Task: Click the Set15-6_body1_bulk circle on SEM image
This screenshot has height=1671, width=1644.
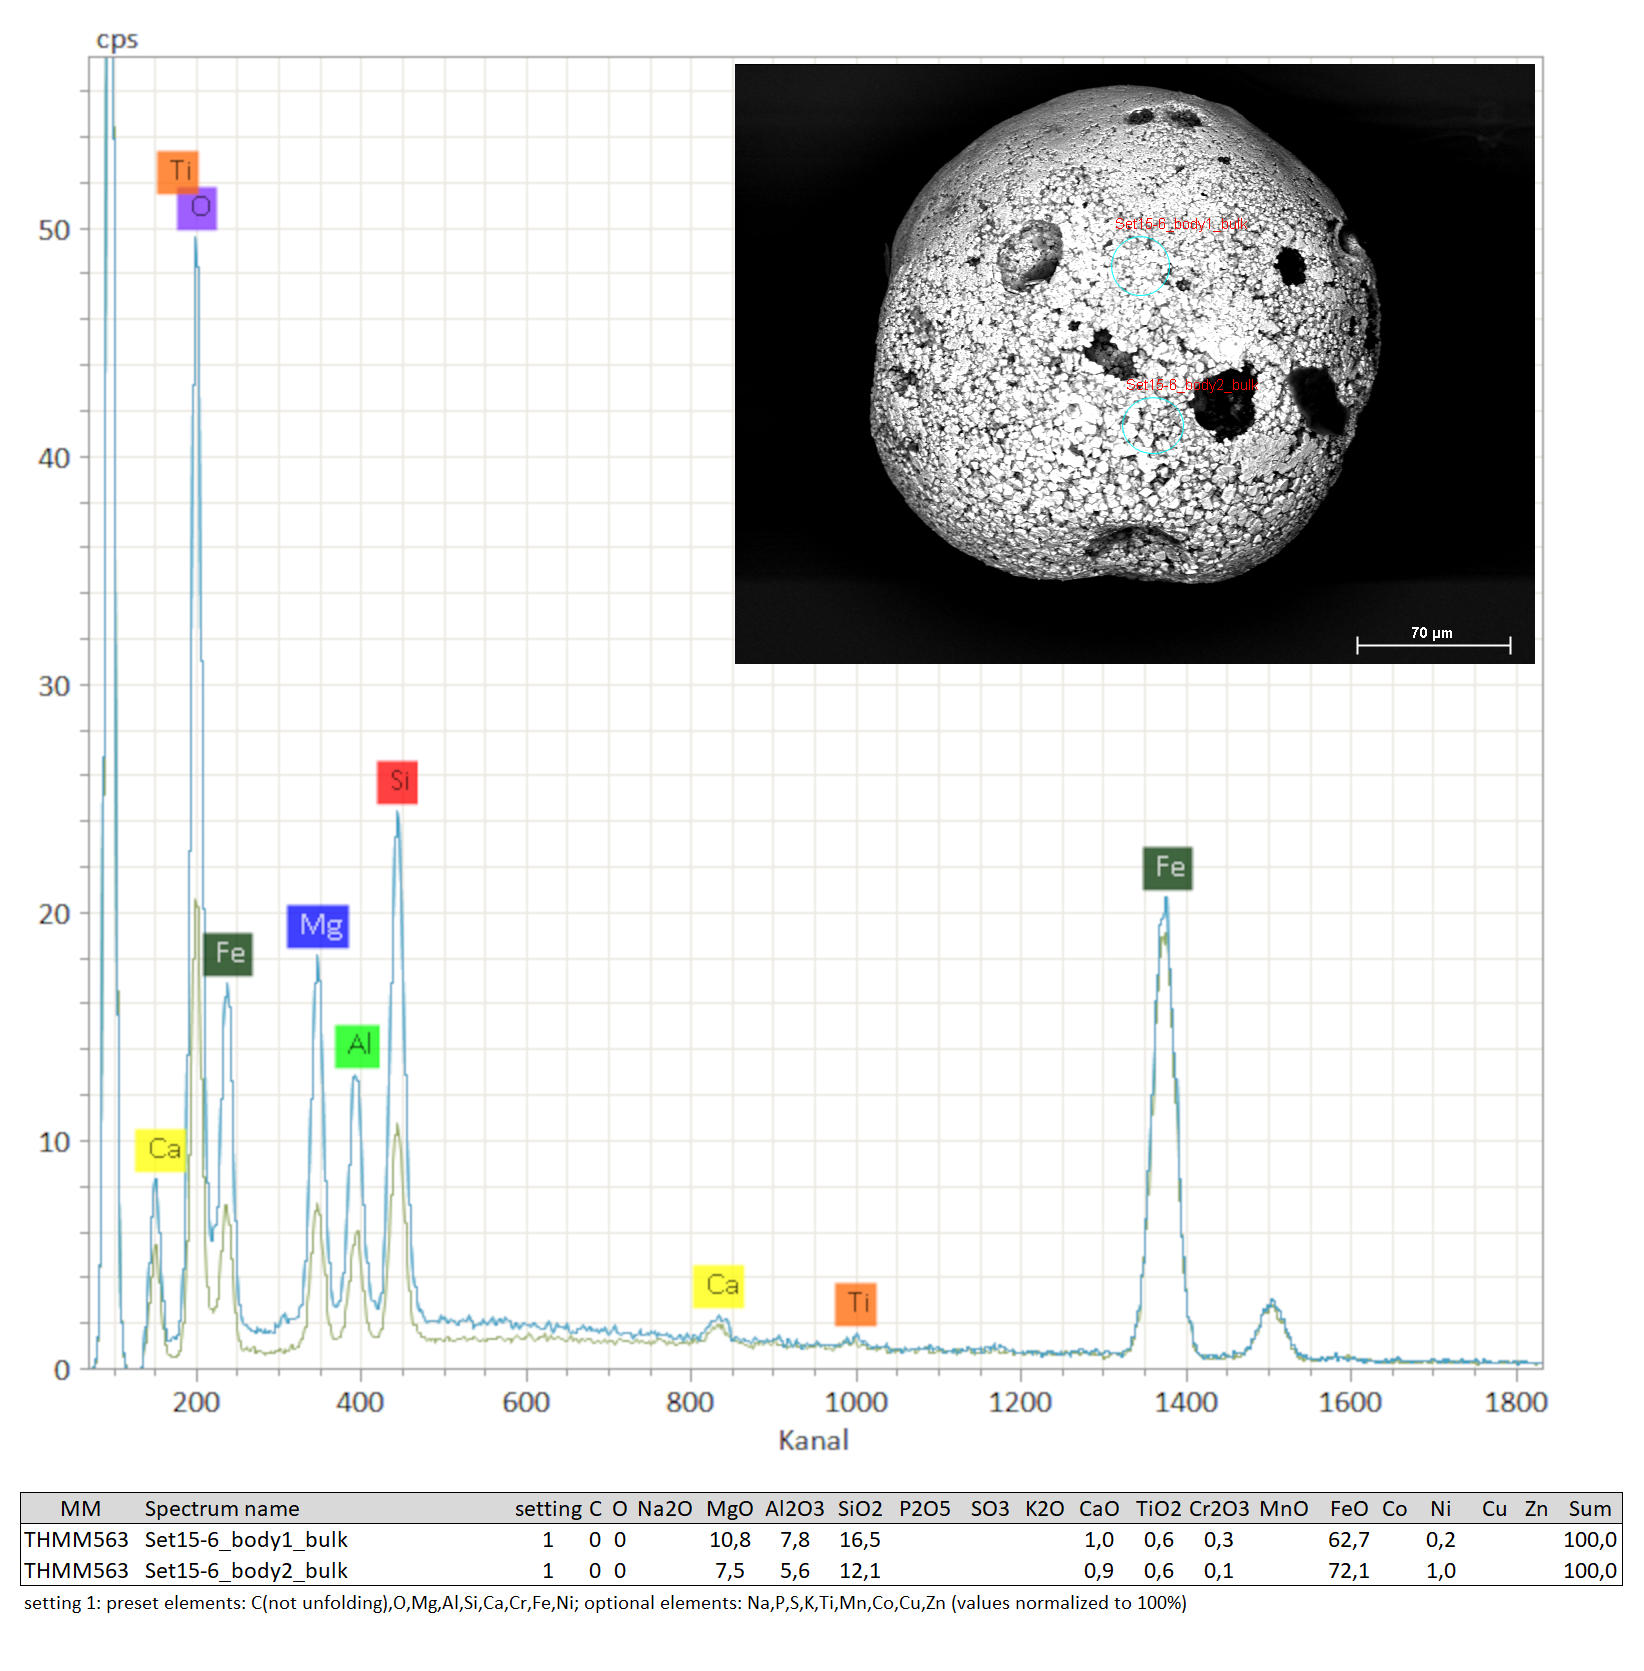Action: [x=1140, y=266]
